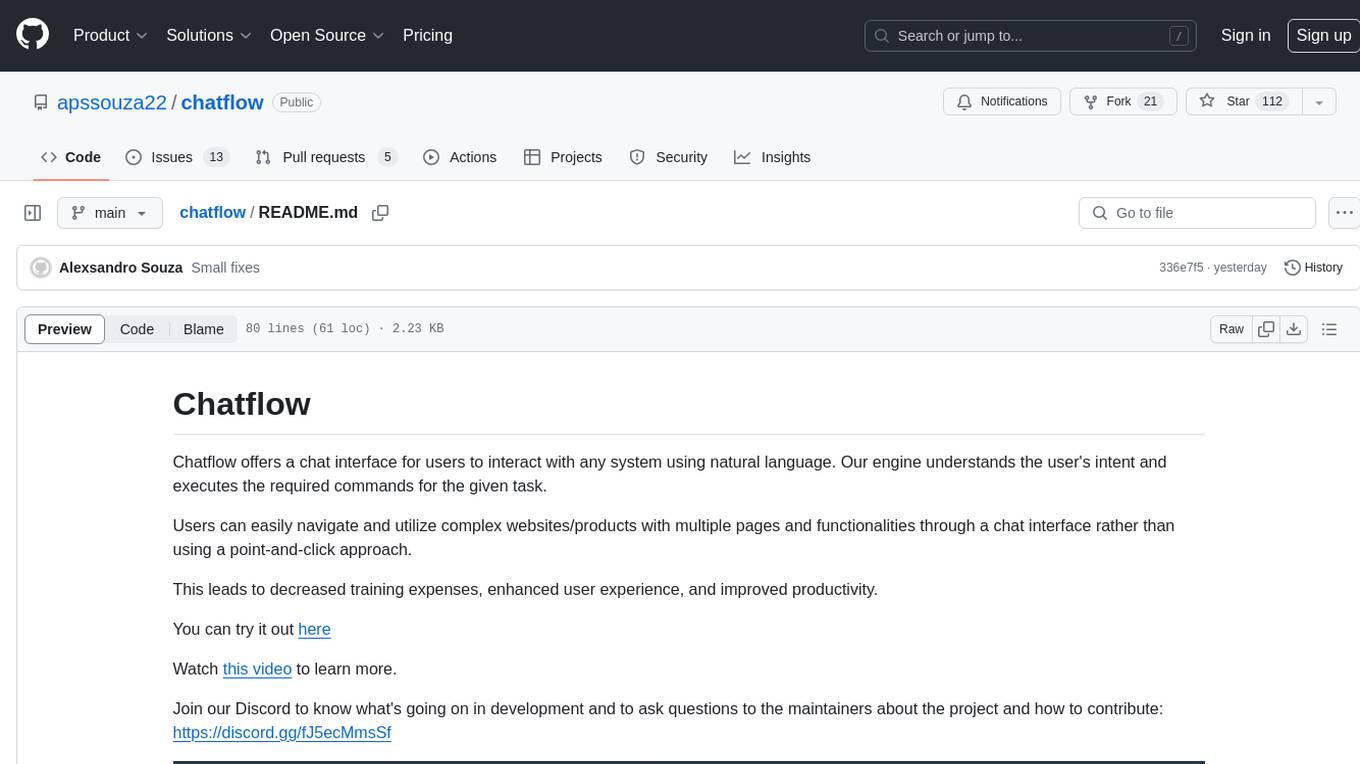
Task: Open the Small fixes commit message
Action: click(x=225, y=267)
